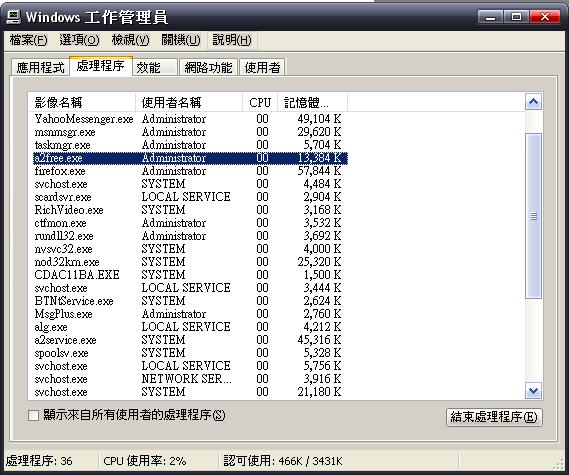The image size is (569, 475).
Task: Open the 檔案(F) menu
Action: pyautogui.click(x=28, y=40)
